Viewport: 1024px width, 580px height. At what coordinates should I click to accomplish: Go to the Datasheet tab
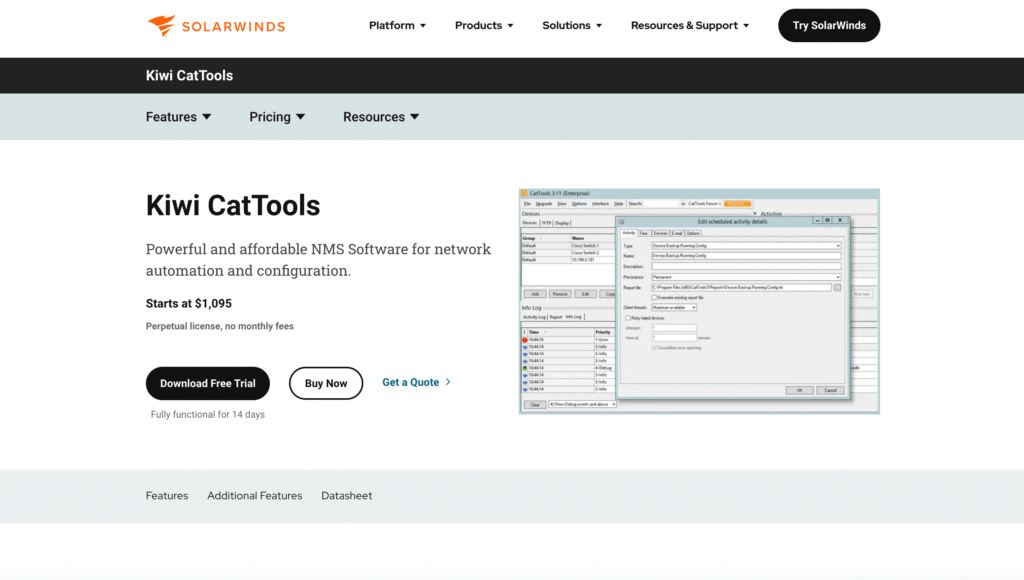click(x=347, y=496)
